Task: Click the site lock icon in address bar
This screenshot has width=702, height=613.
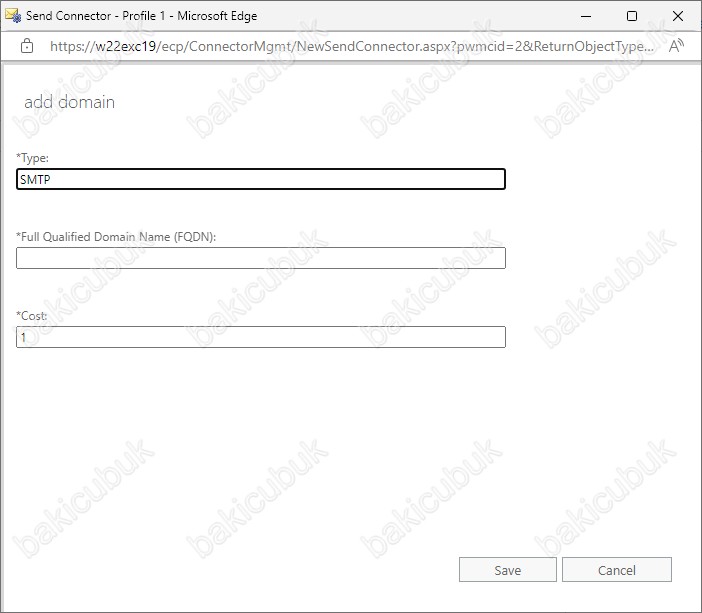Action: pos(27,46)
